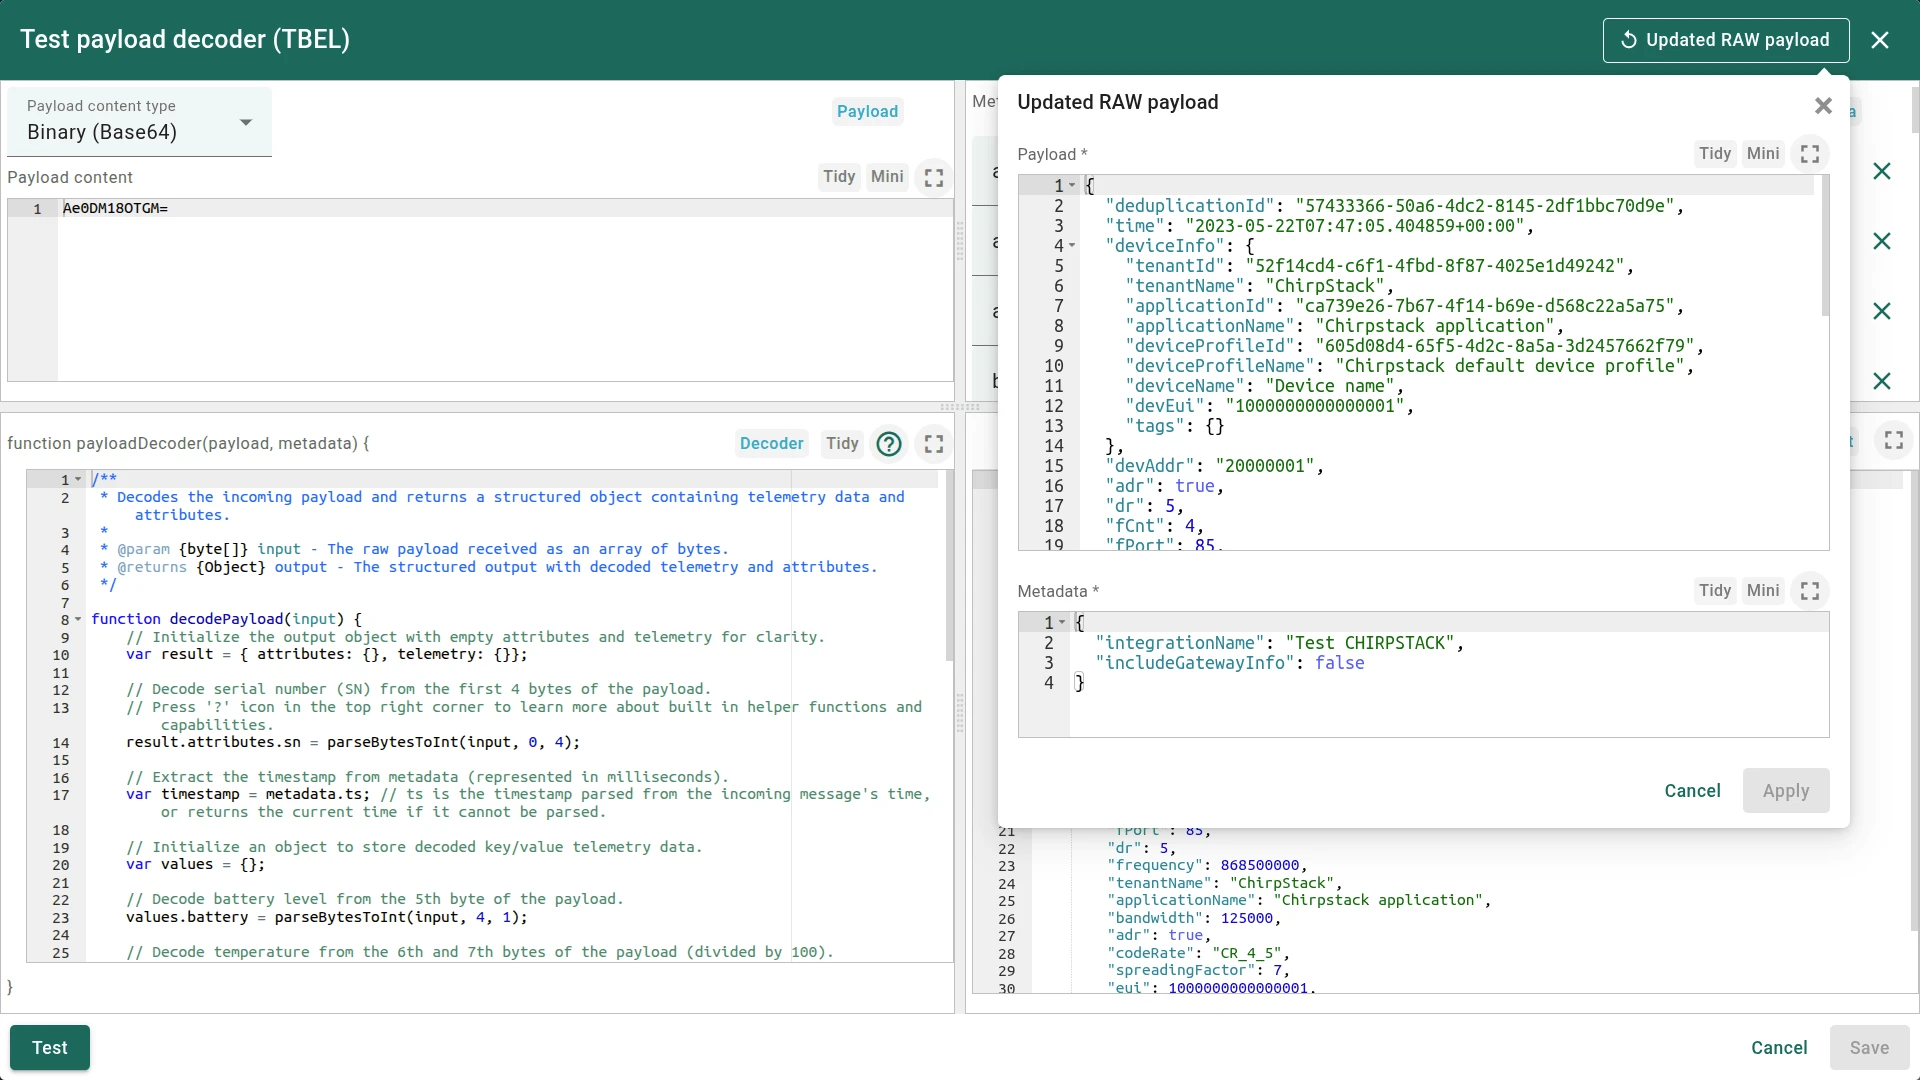Image resolution: width=1920 pixels, height=1080 pixels.
Task: Click "integrationName" line in Metadata editor
Action: (1279, 643)
